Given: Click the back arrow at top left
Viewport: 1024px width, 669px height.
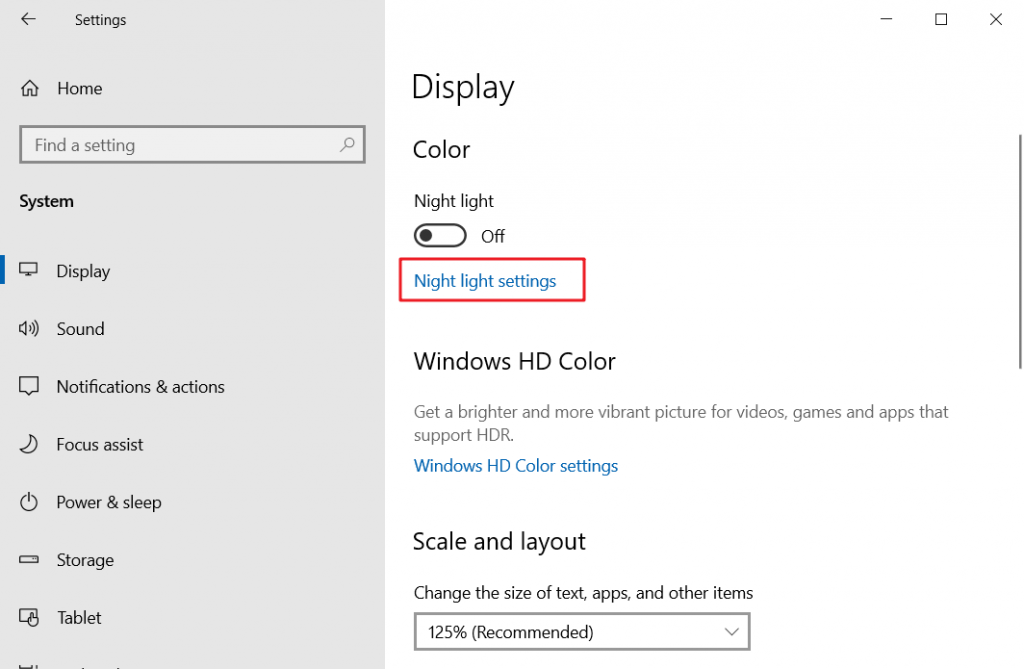Looking at the screenshot, I should click(x=27, y=19).
